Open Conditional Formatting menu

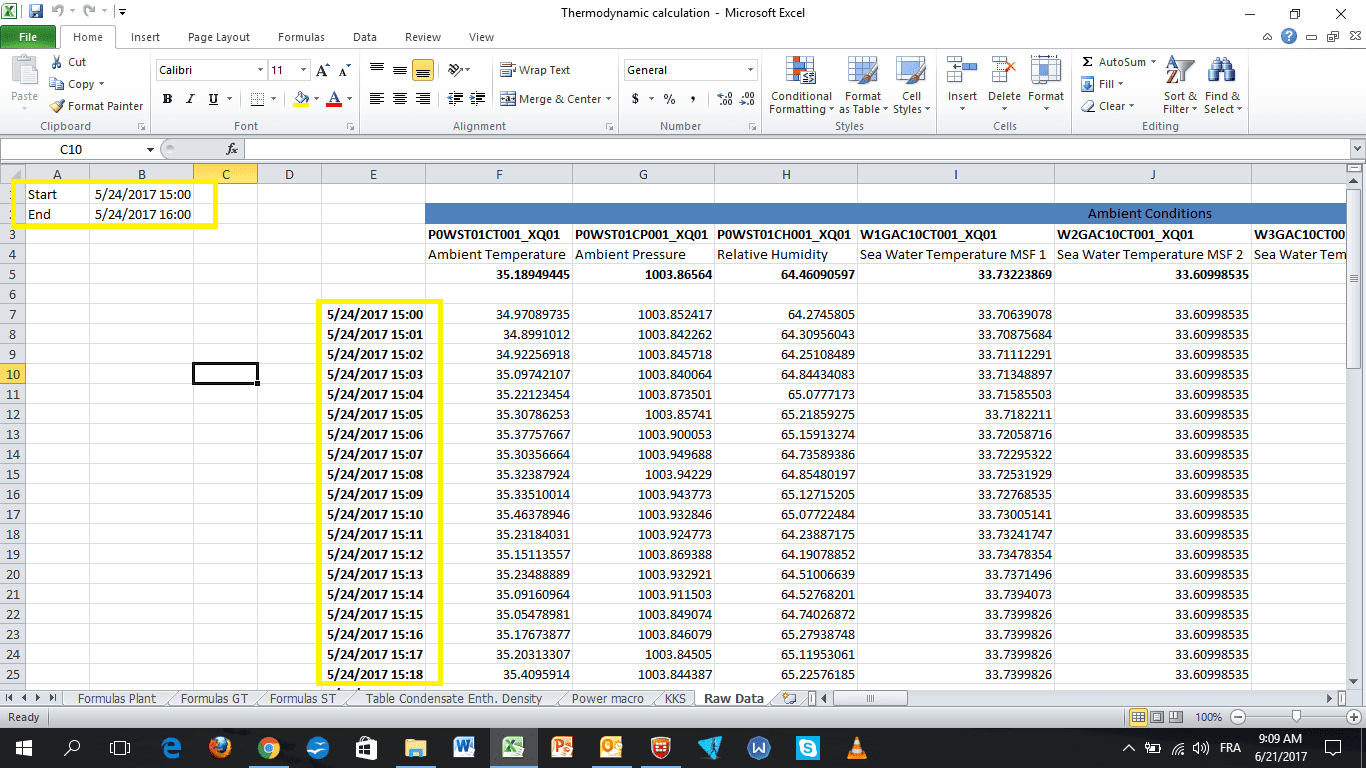800,86
